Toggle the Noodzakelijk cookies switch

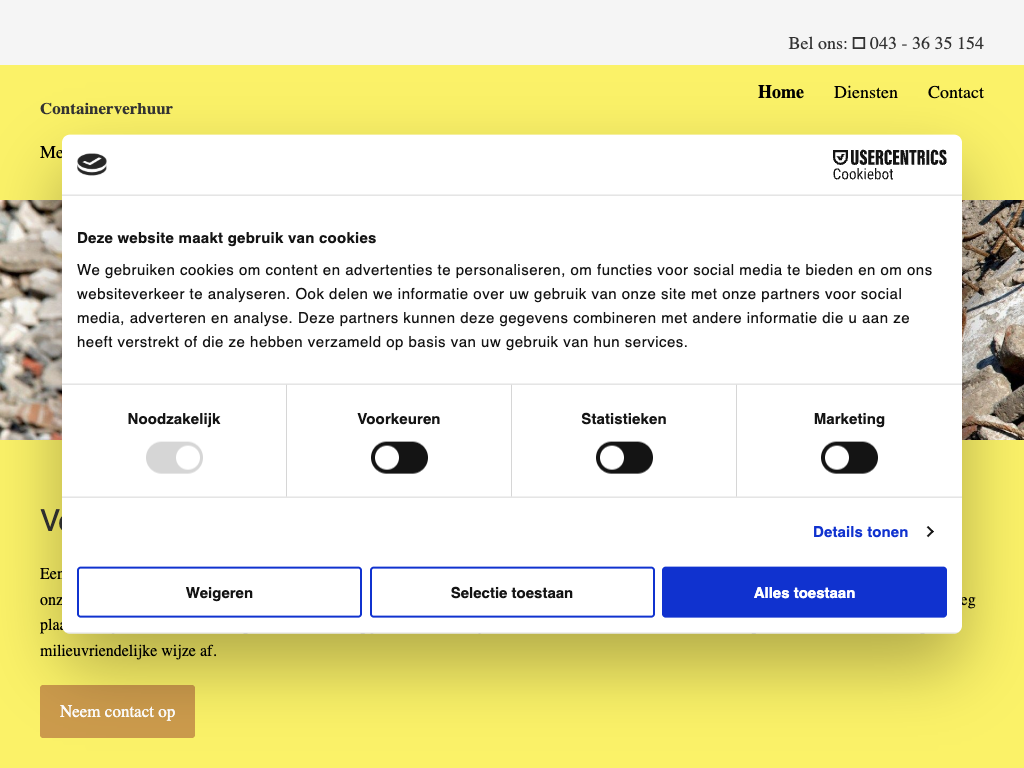[174, 459]
